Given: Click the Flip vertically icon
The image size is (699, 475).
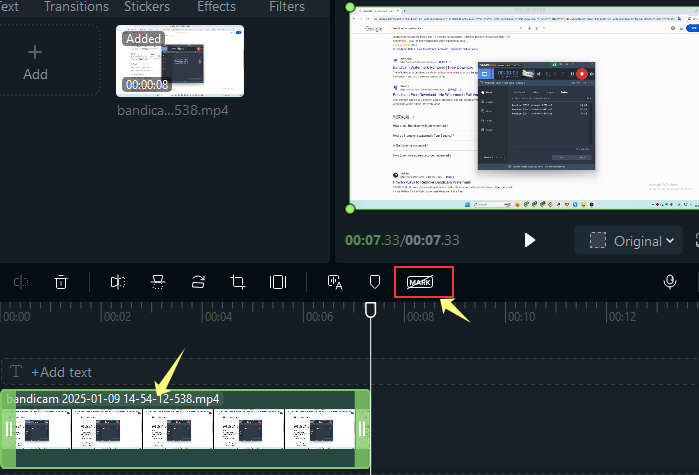Looking at the screenshot, I should coord(157,283).
